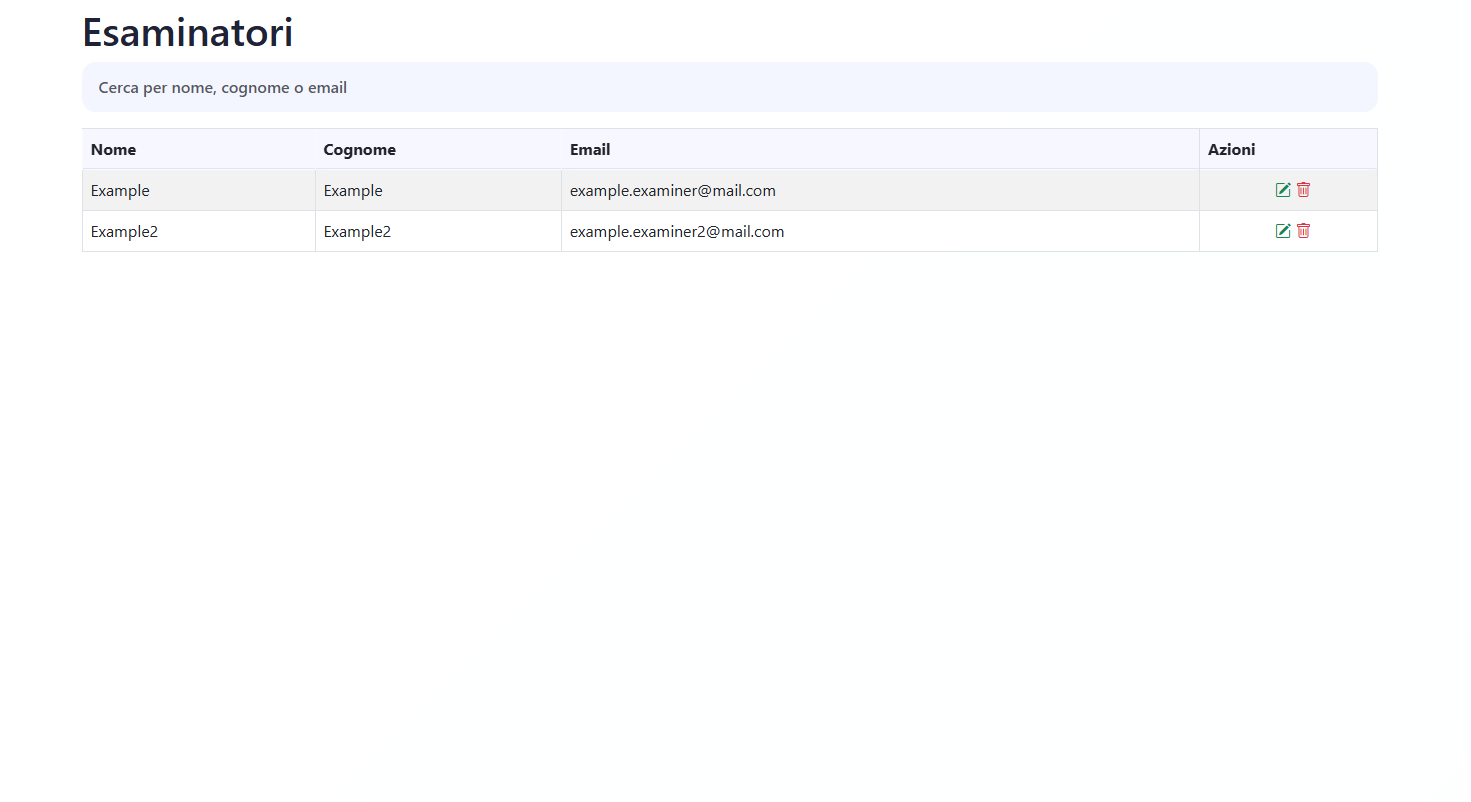1471x802 pixels.
Task: Click the Nome cell reading Example2
Action: [x=124, y=232]
